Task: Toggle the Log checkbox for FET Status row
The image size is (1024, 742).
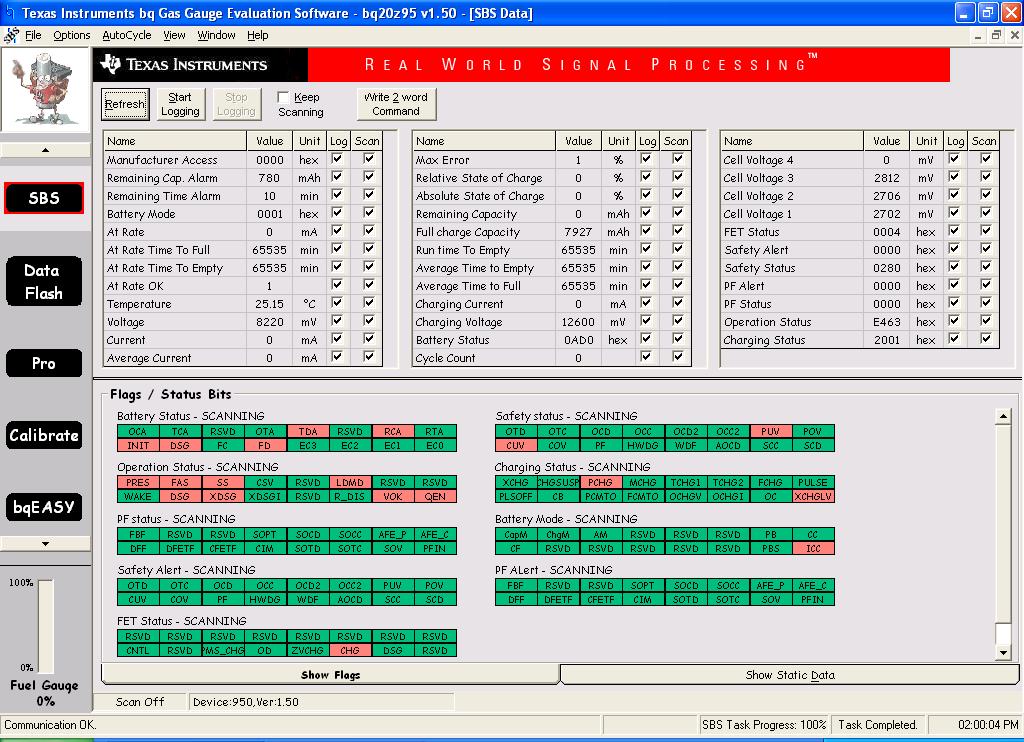Action: coord(954,231)
